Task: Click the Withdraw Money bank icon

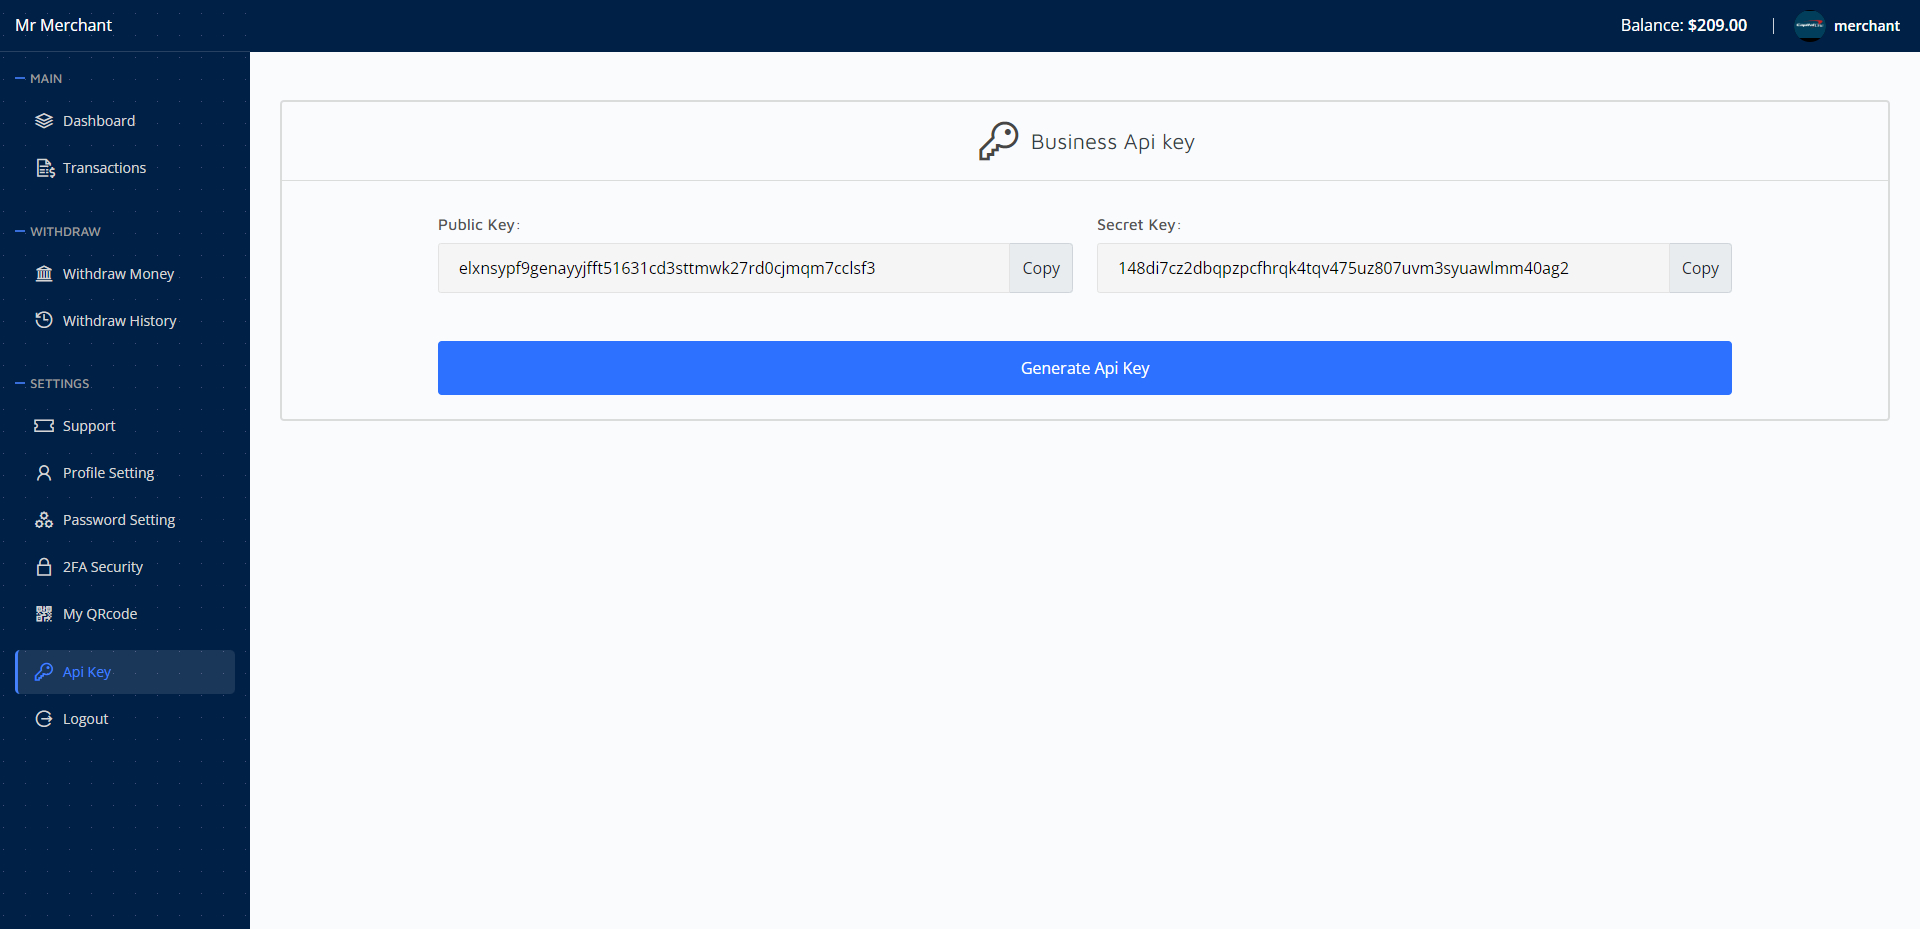Action: (44, 273)
